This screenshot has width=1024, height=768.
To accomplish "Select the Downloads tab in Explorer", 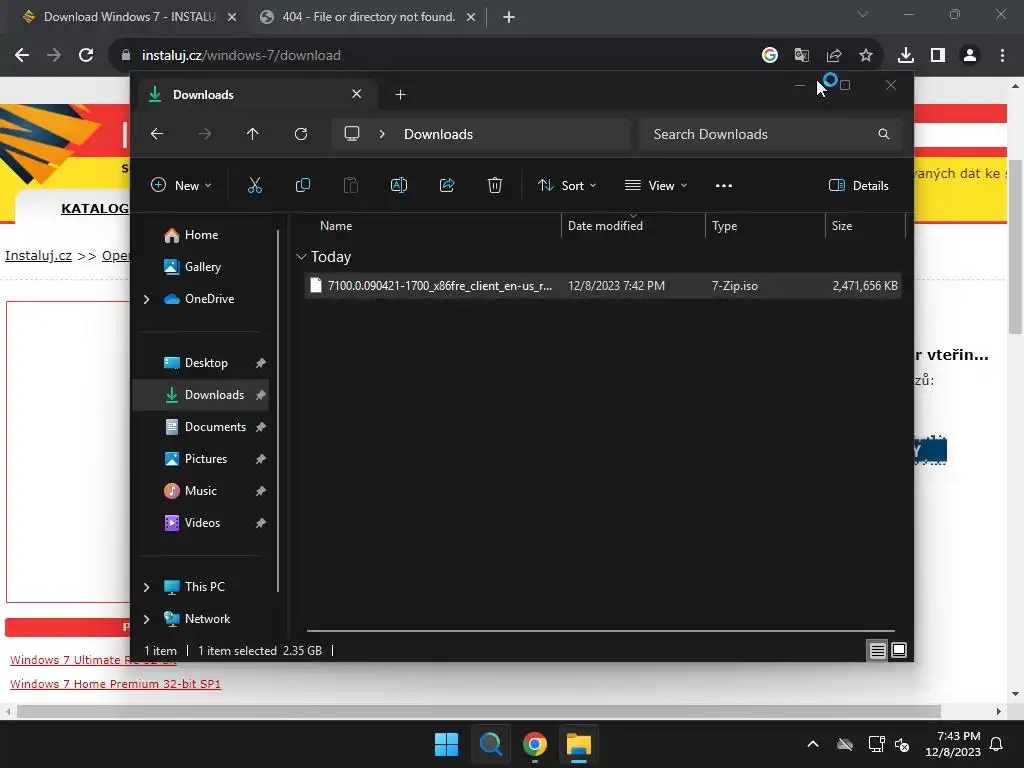I will (255, 95).
